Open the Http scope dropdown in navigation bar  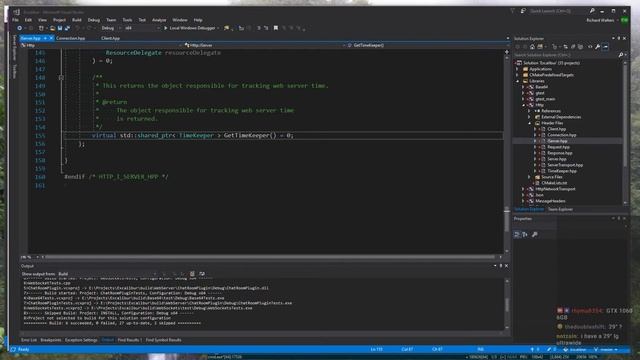click(101, 45)
